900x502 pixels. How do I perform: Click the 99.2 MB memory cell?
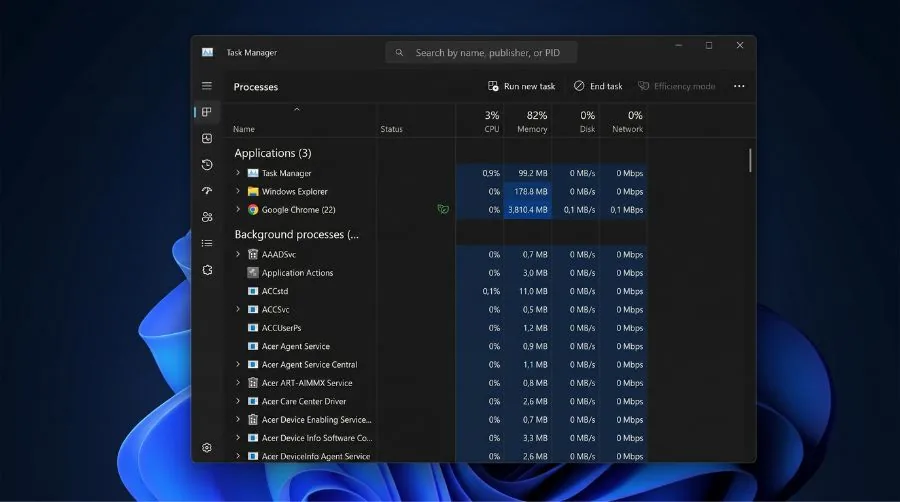point(527,173)
